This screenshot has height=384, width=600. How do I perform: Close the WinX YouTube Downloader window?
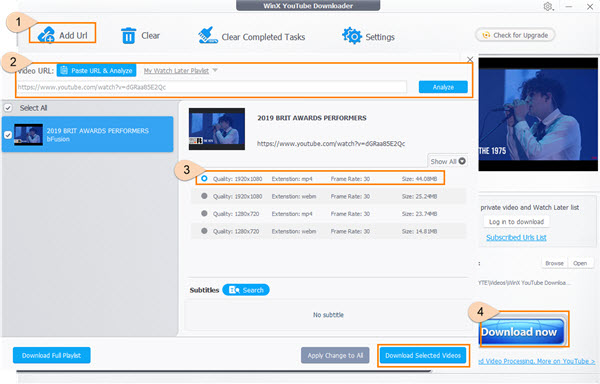click(590, 7)
